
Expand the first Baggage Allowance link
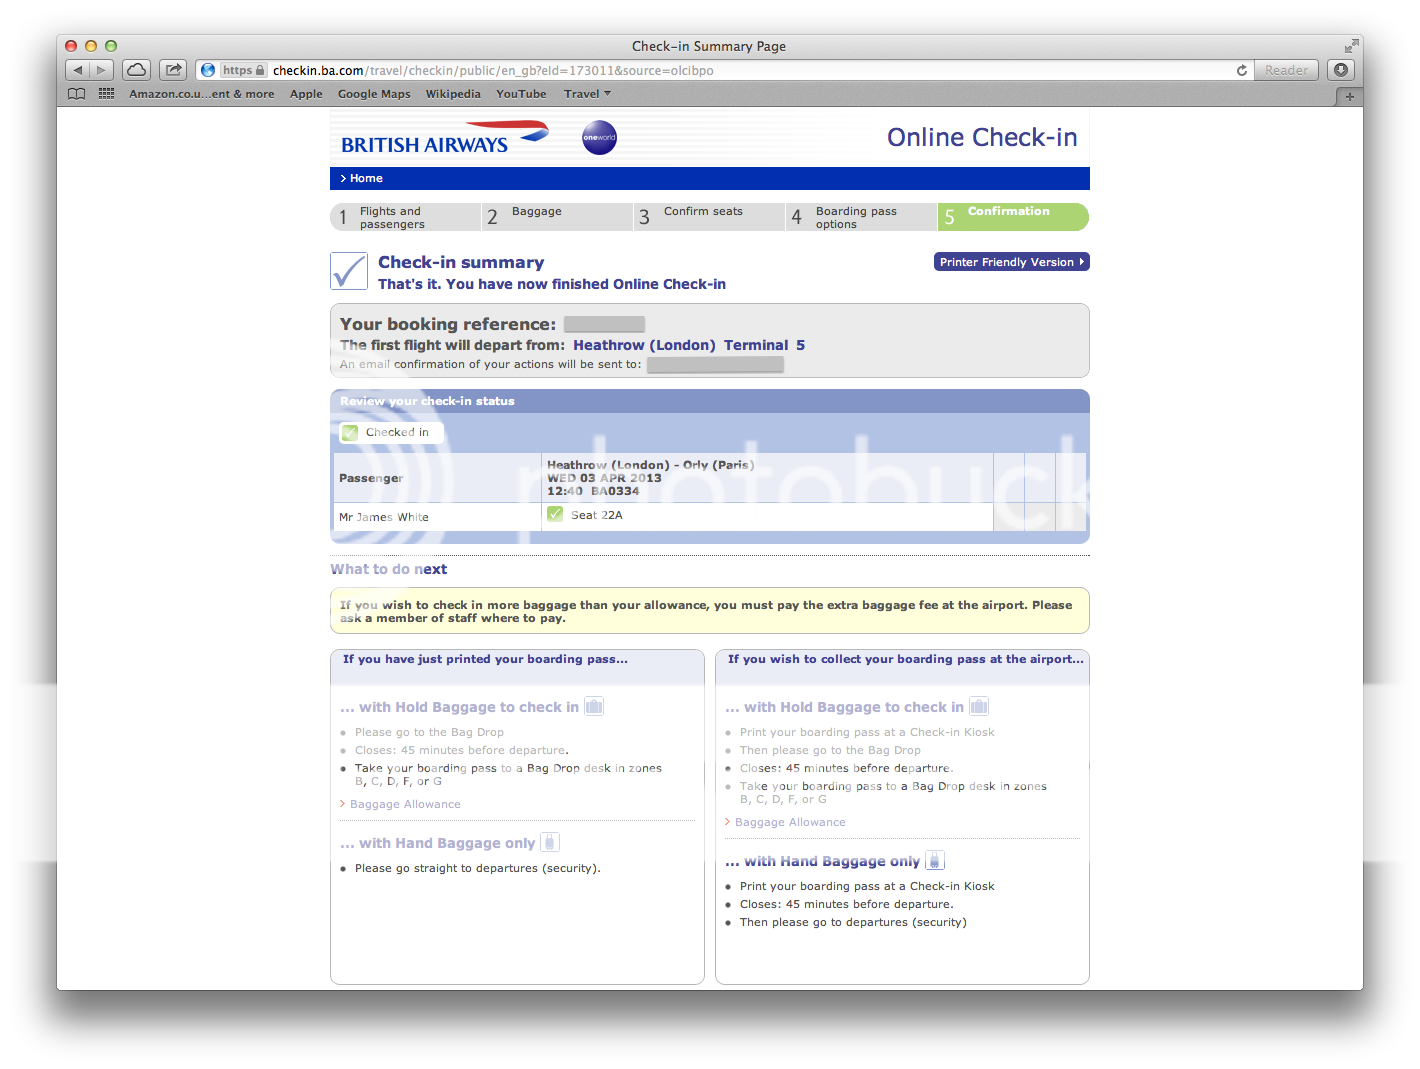click(x=405, y=804)
